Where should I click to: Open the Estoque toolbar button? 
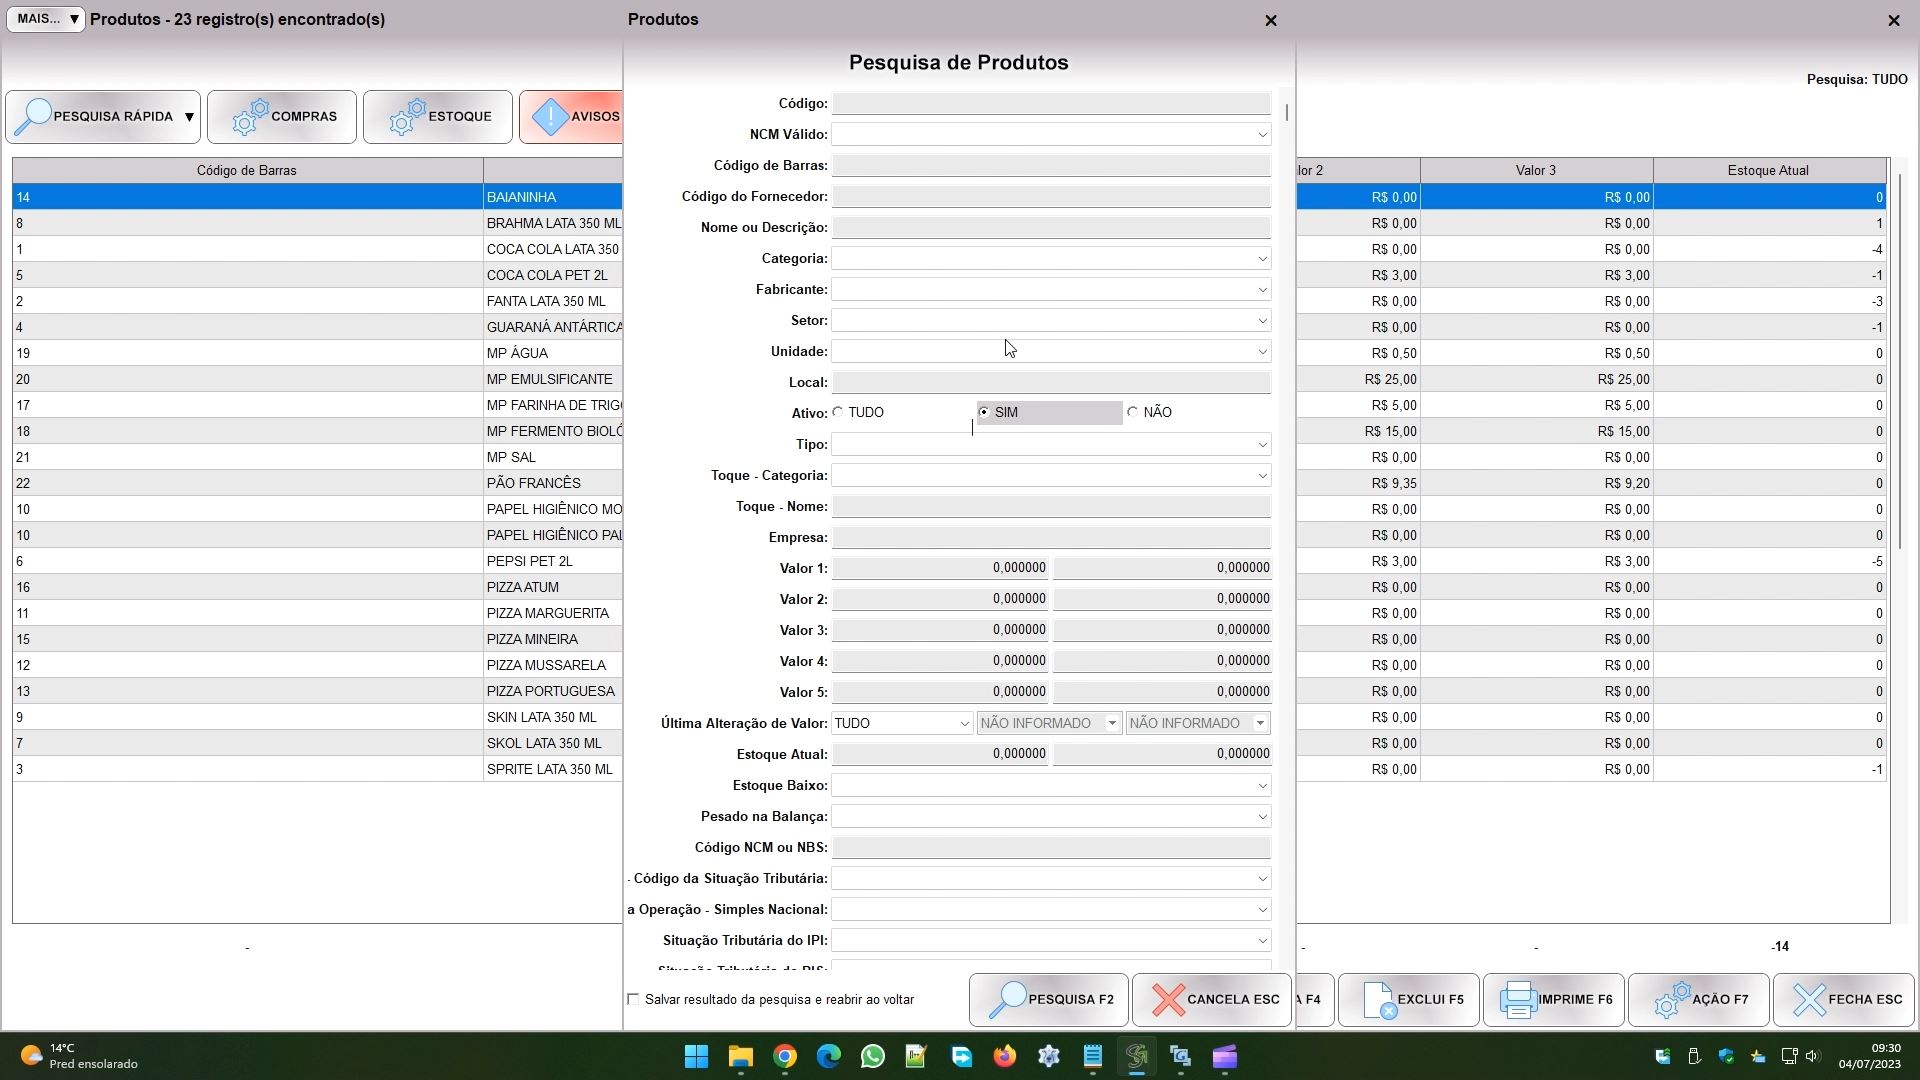438,117
